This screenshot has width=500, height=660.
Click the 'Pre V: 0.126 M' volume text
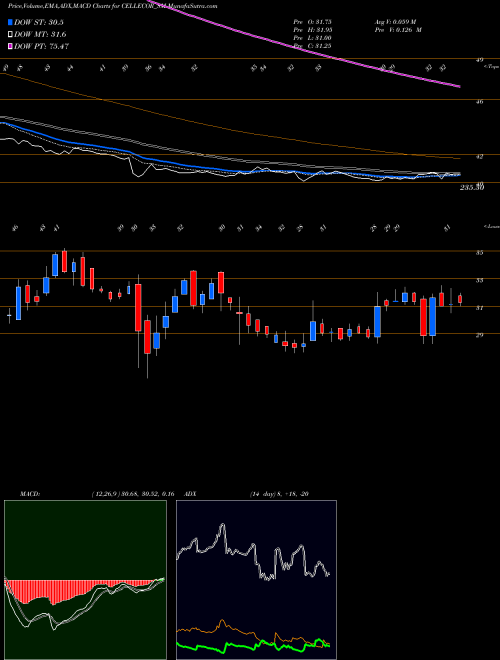coord(398,29)
